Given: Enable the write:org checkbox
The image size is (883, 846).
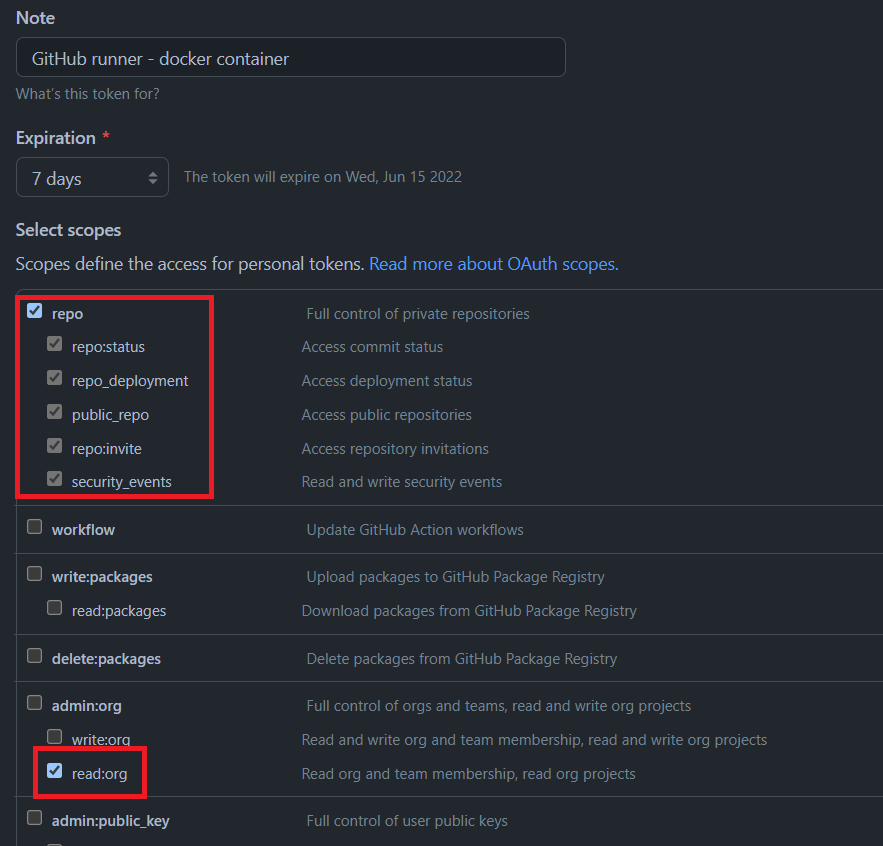Looking at the screenshot, I should (55, 737).
